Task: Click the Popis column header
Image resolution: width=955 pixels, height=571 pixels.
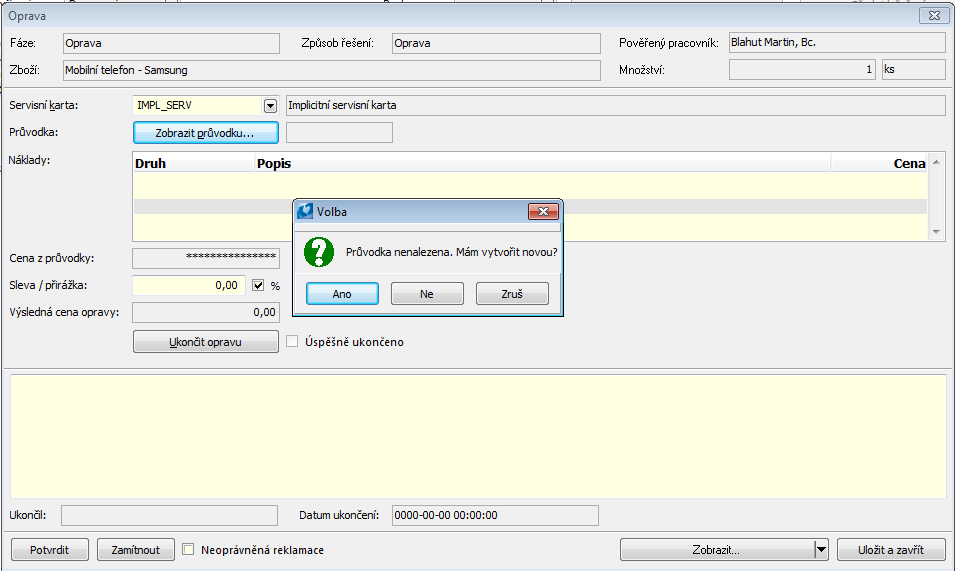Action: (x=543, y=163)
